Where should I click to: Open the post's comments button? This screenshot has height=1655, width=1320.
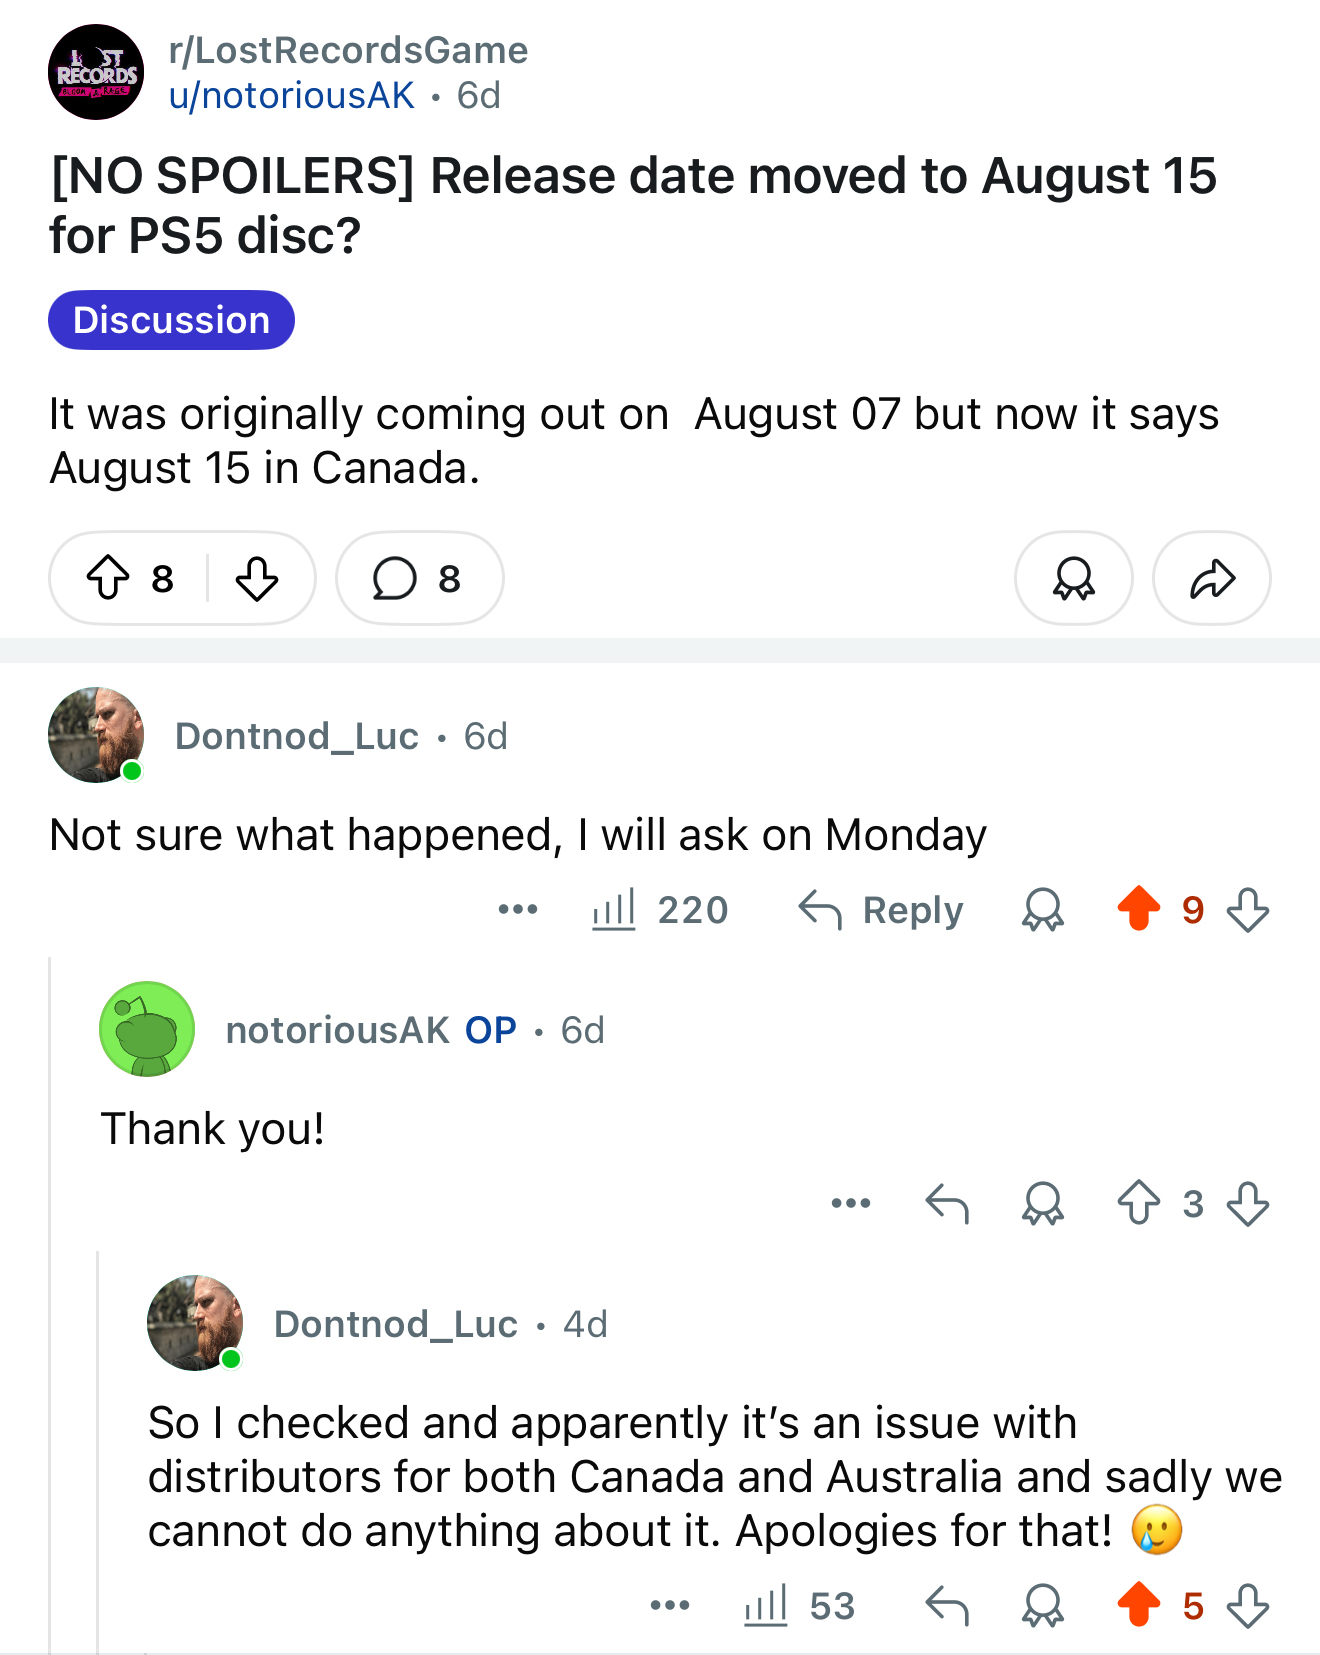tap(419, 578)
